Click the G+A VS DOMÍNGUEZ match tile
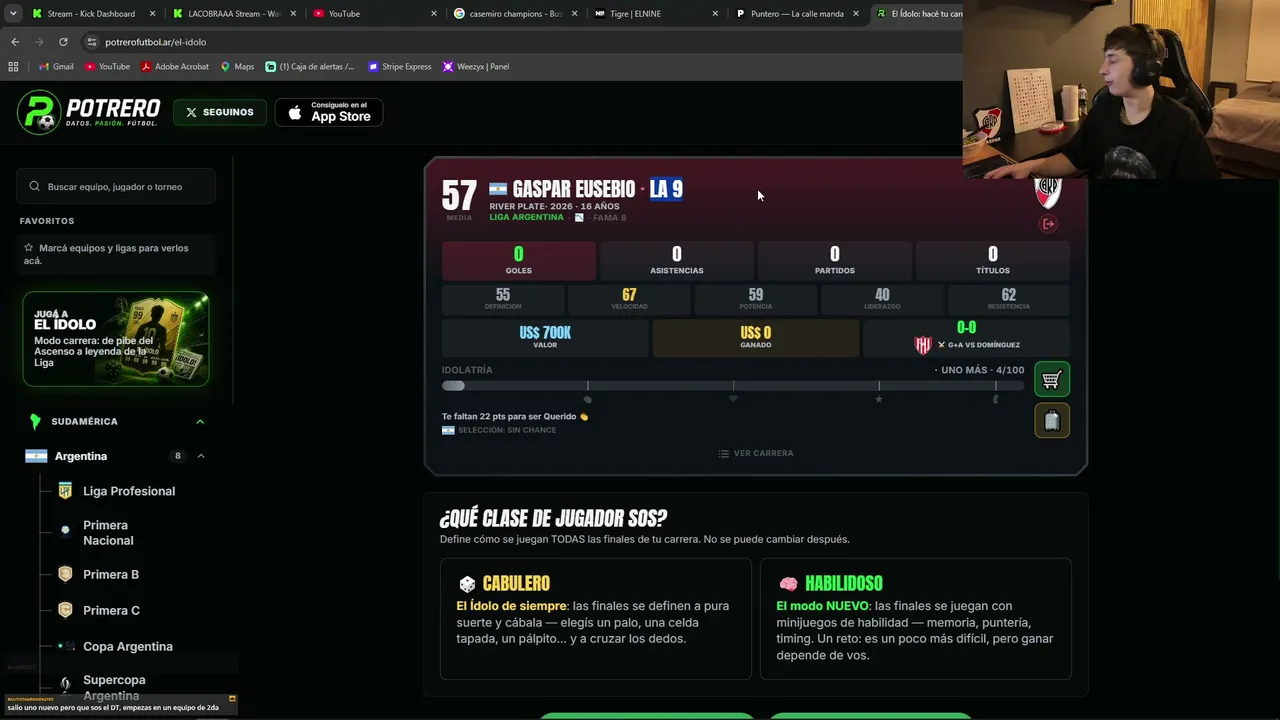This screenshot has width=1280, height=720. tap(966, 338)
